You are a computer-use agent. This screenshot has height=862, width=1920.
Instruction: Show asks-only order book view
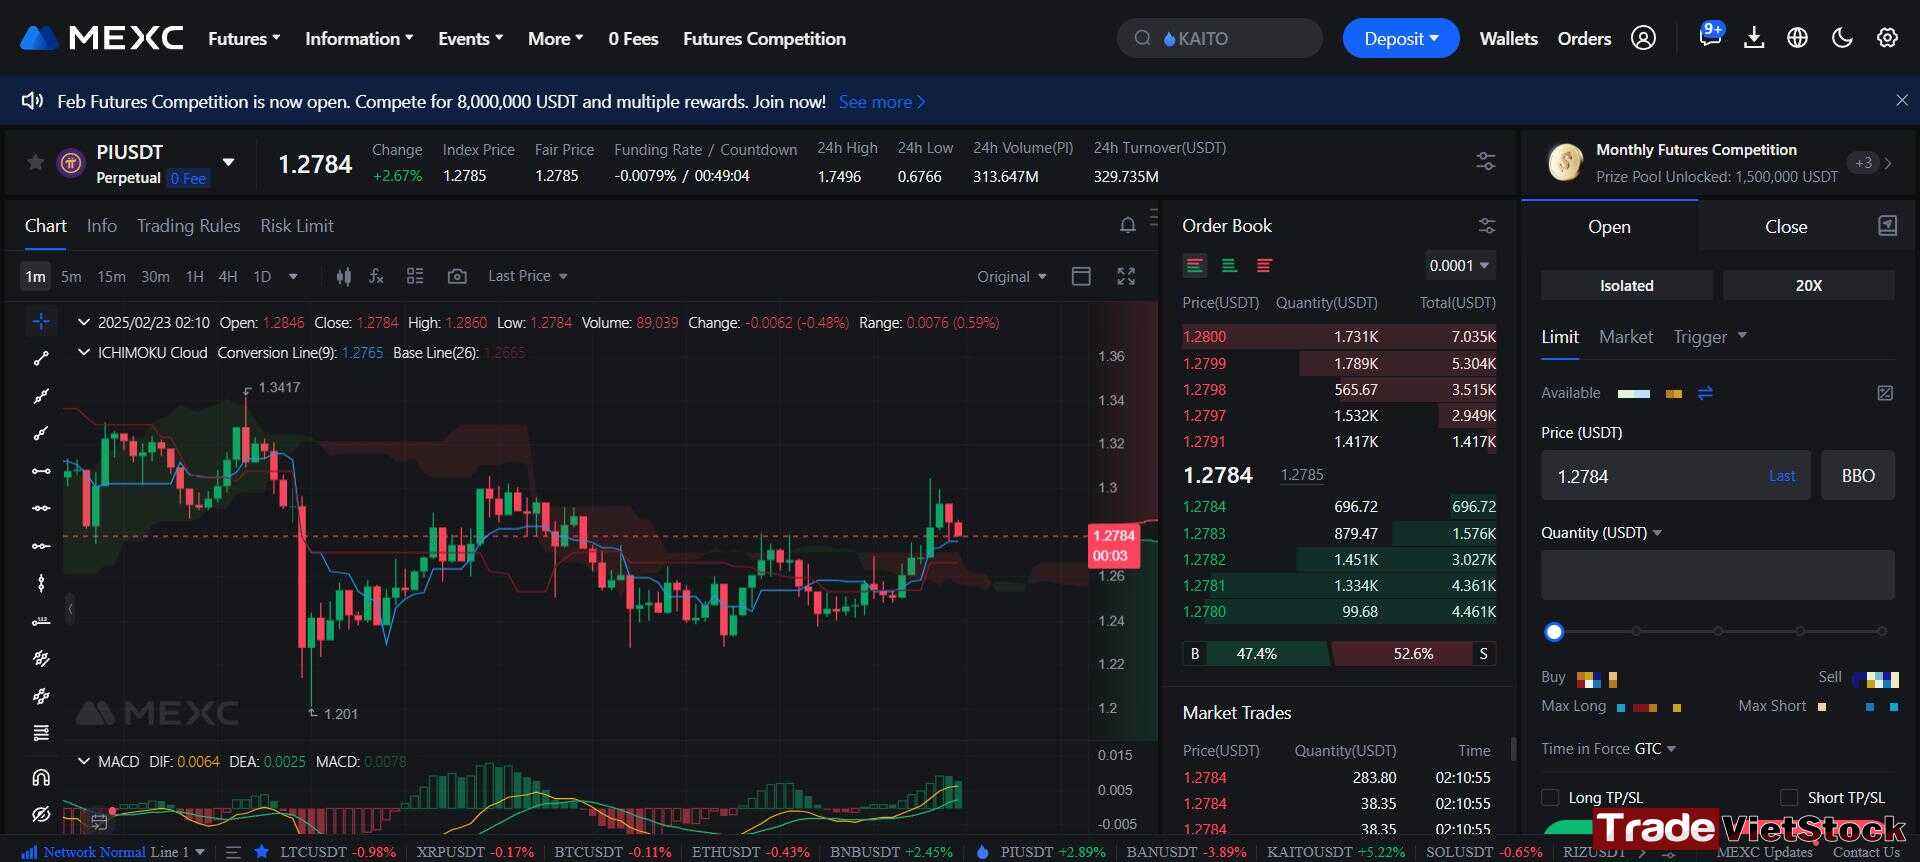pos(1264,265)
